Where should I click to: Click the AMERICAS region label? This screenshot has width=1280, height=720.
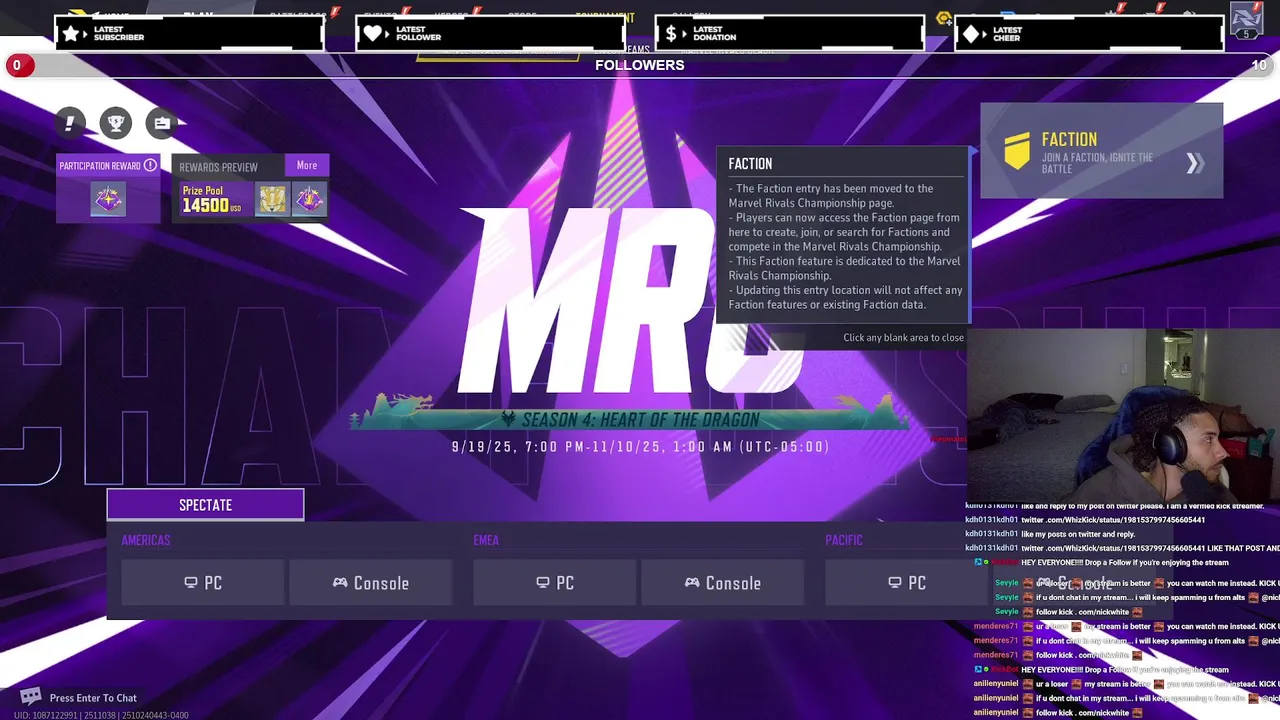(x=146, y=540)
